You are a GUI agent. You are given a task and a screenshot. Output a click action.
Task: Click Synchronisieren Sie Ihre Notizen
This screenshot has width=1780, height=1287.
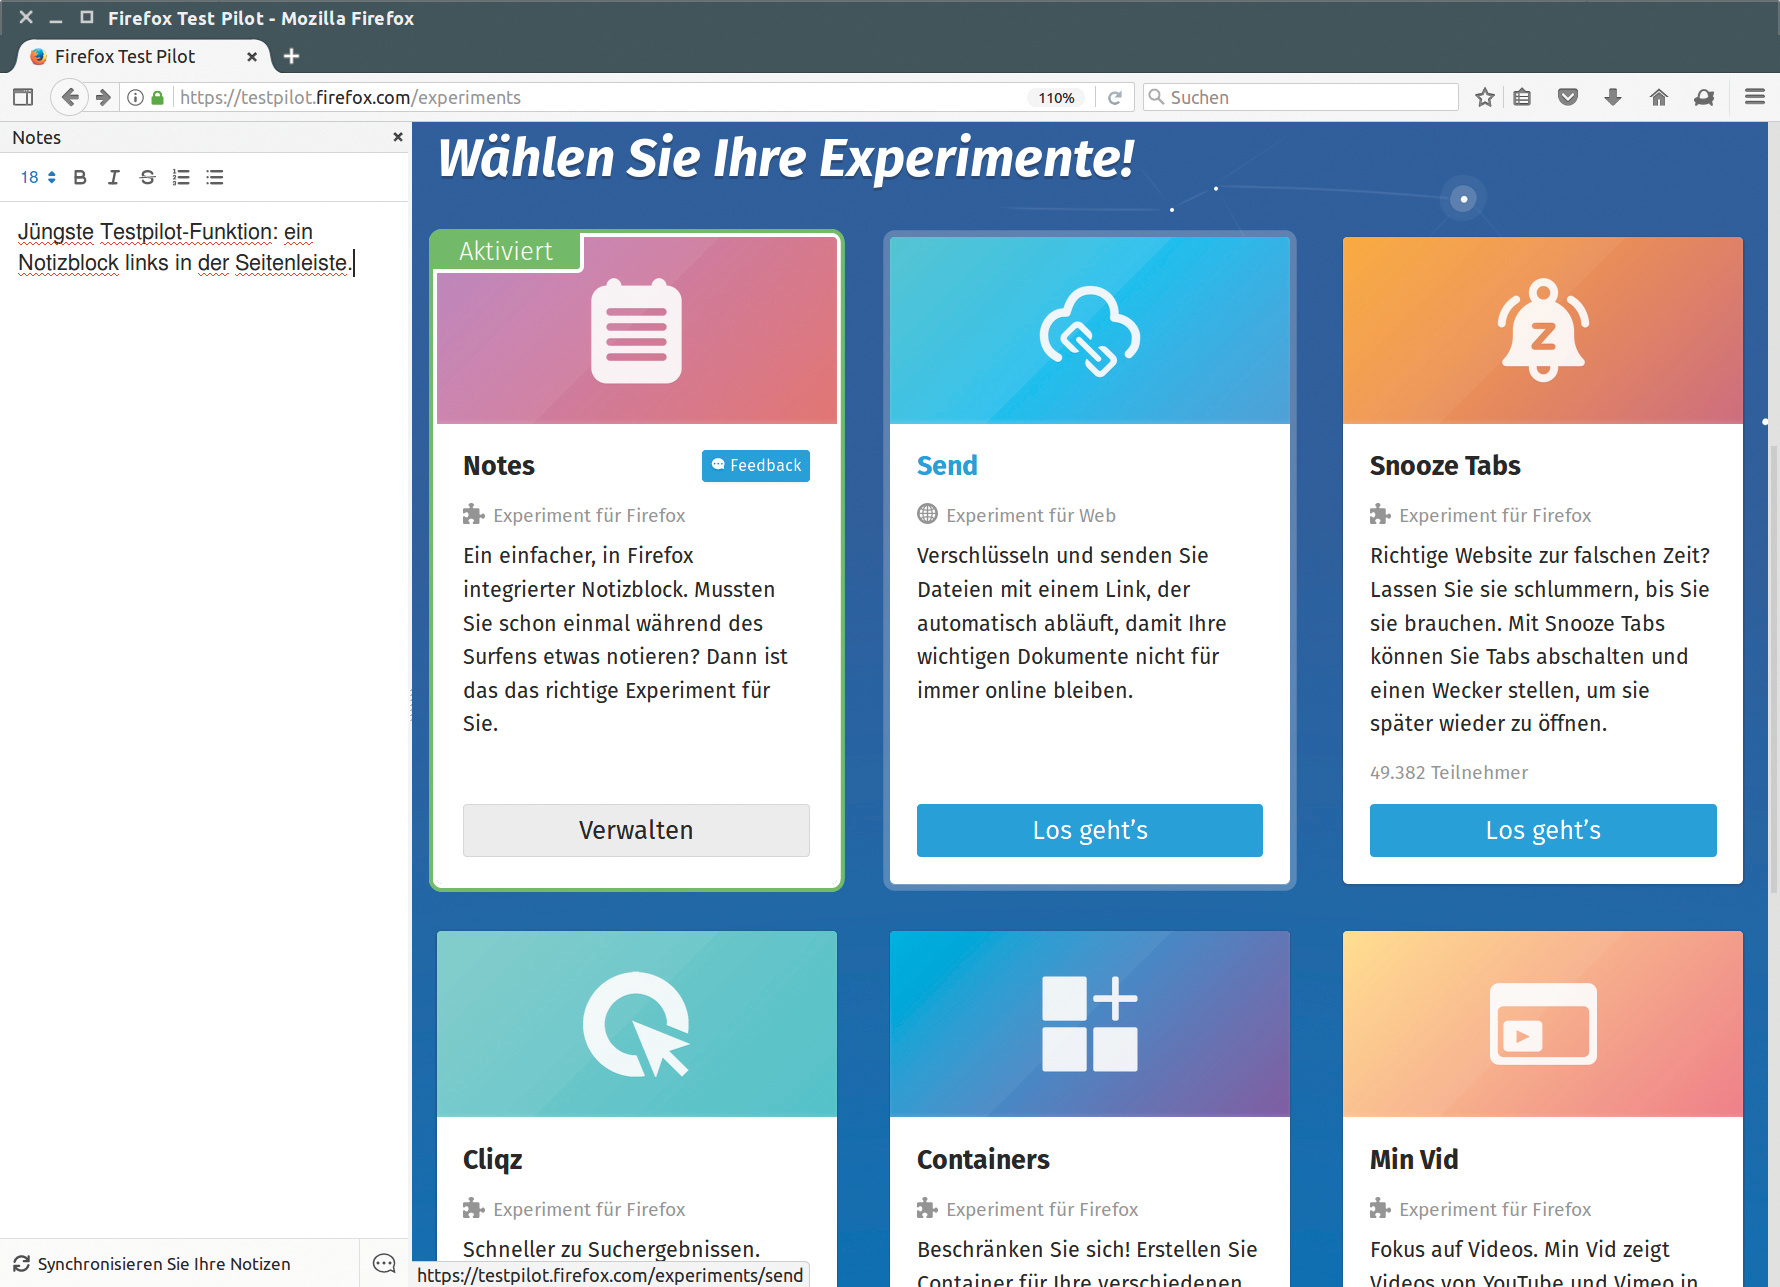[x=164, y=1264]
